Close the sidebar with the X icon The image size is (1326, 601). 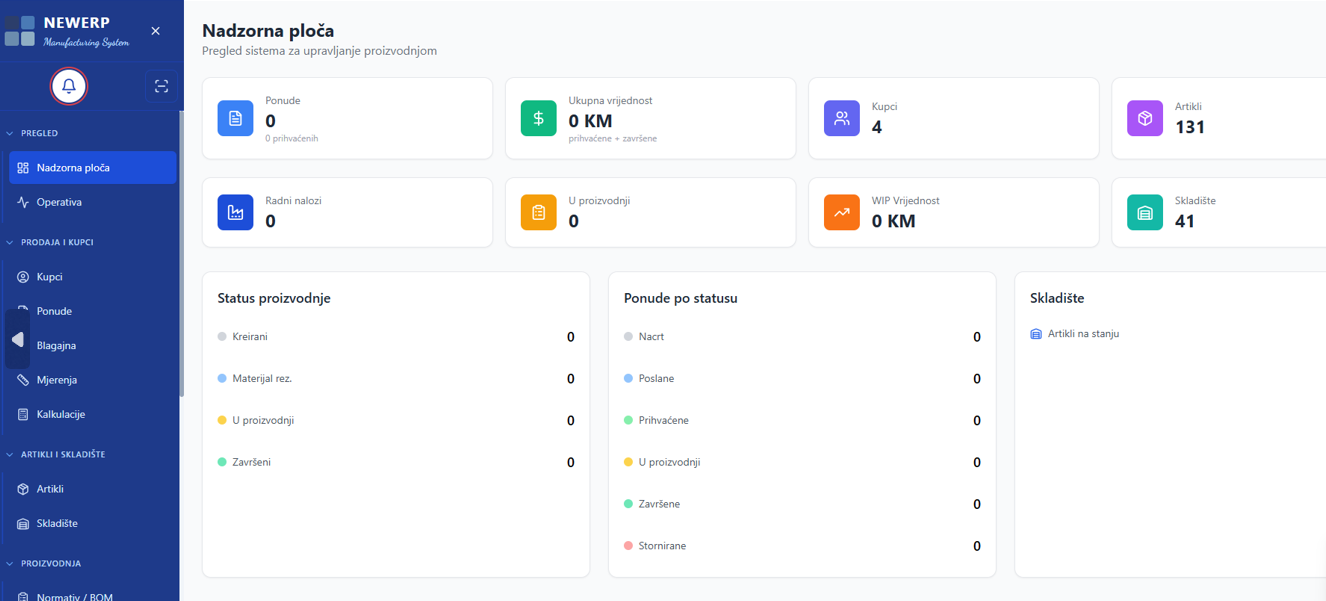point(155,31)
